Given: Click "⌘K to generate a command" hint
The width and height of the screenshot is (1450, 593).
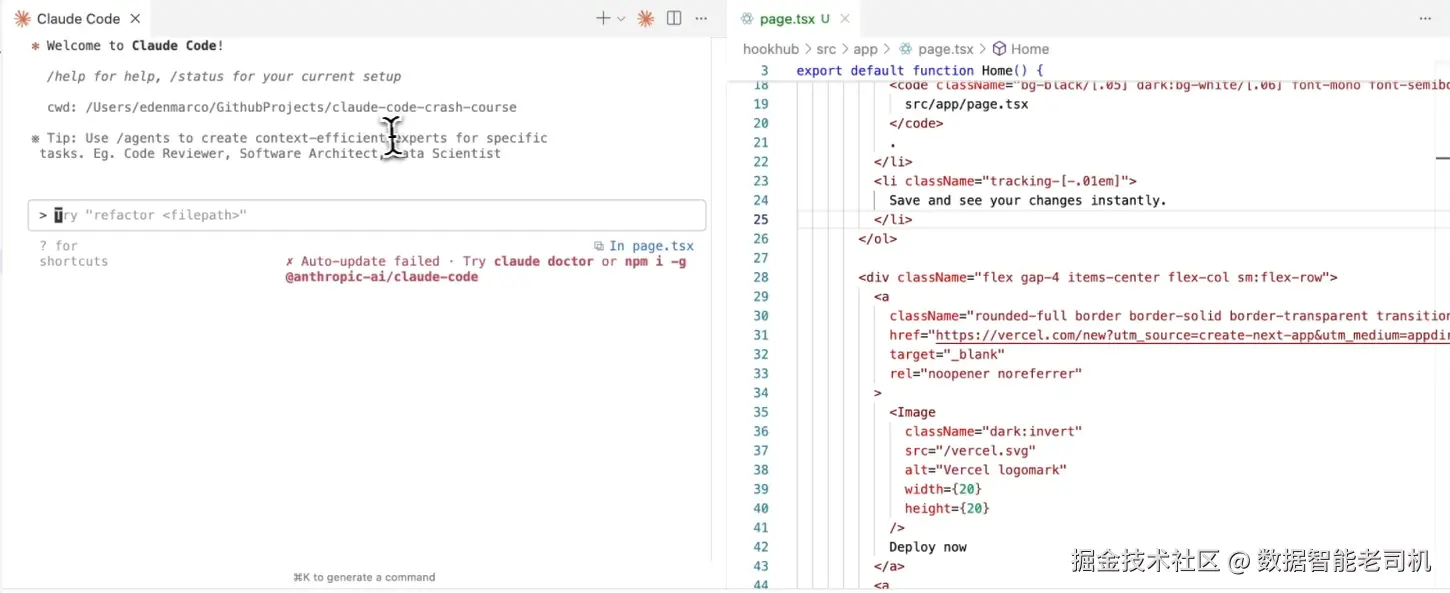Looking at the screenshot, I should click(x=364, y=577).
